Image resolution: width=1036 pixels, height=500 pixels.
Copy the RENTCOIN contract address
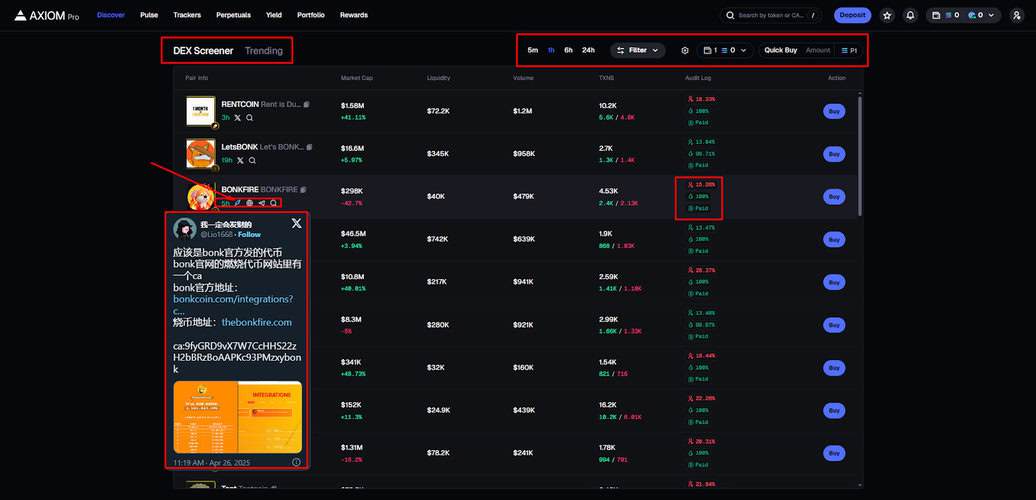tap(307, 104)
